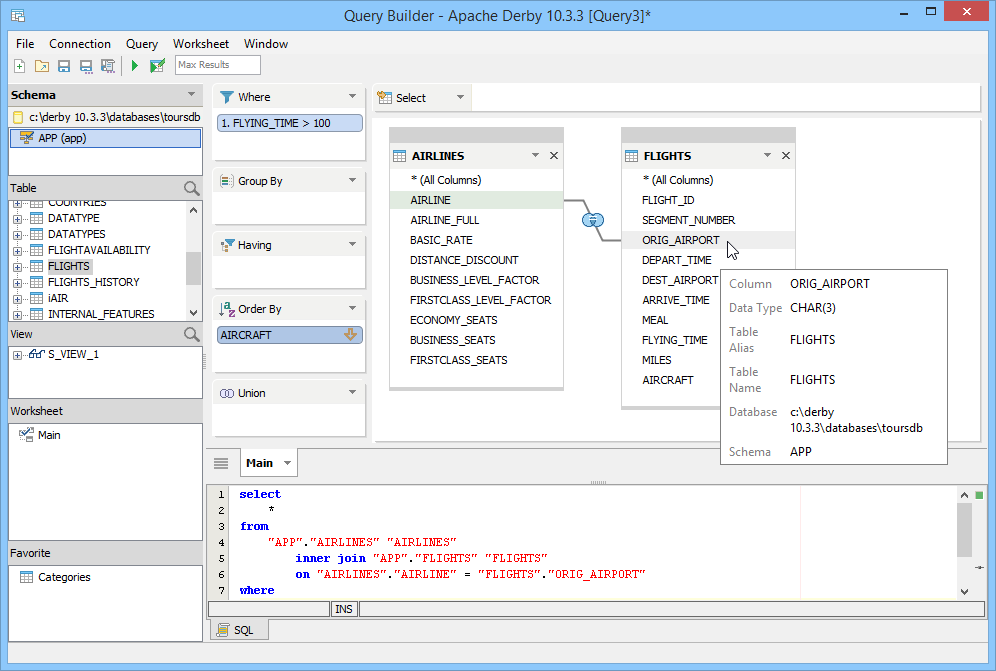This screenshot has width=996, height=671.
Task: Click the Max Results input field
Action: point(218,65)
